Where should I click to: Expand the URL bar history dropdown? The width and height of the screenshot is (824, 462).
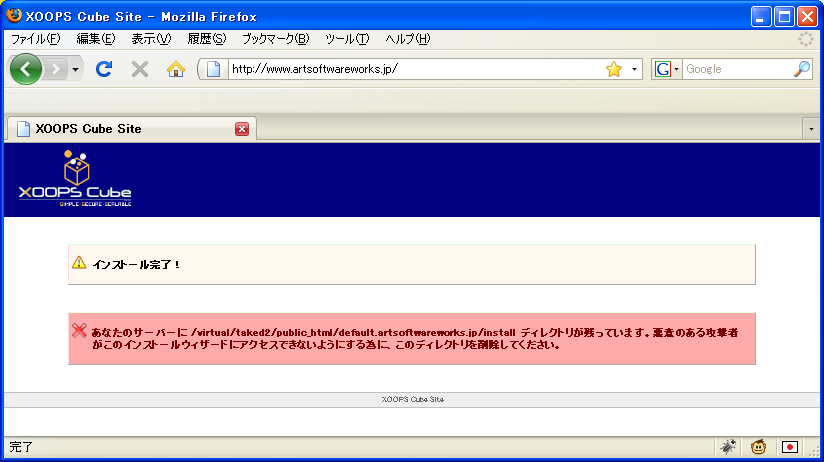click(x=634, y=69)
